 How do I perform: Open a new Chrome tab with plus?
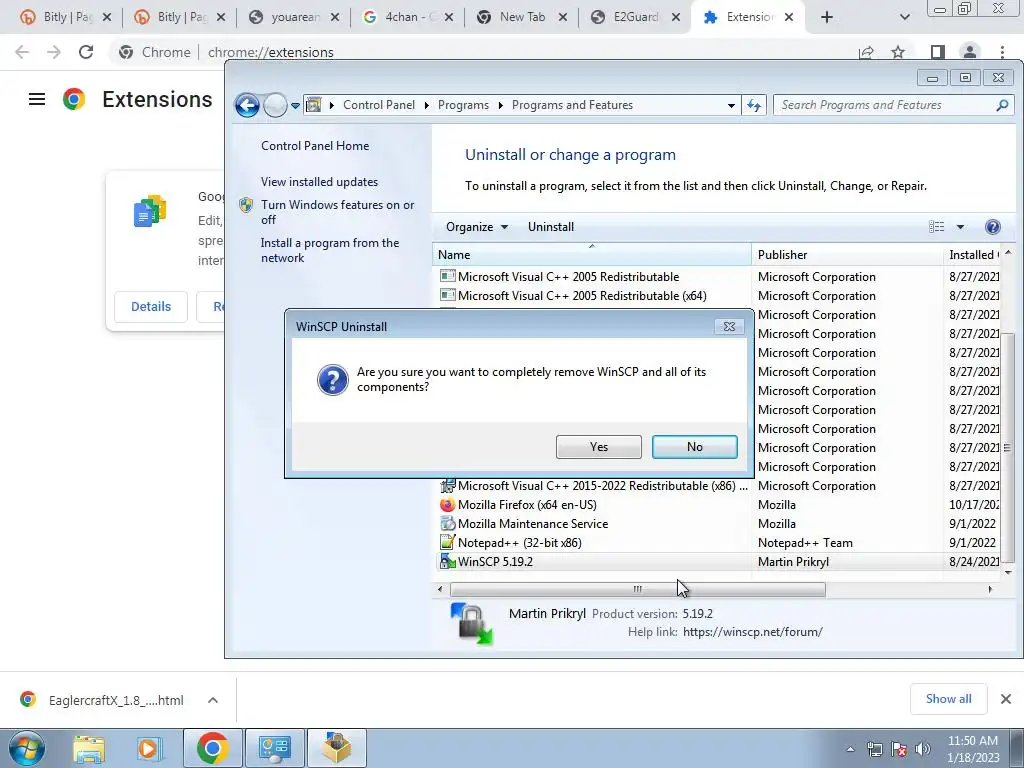(x=827, y=17)
